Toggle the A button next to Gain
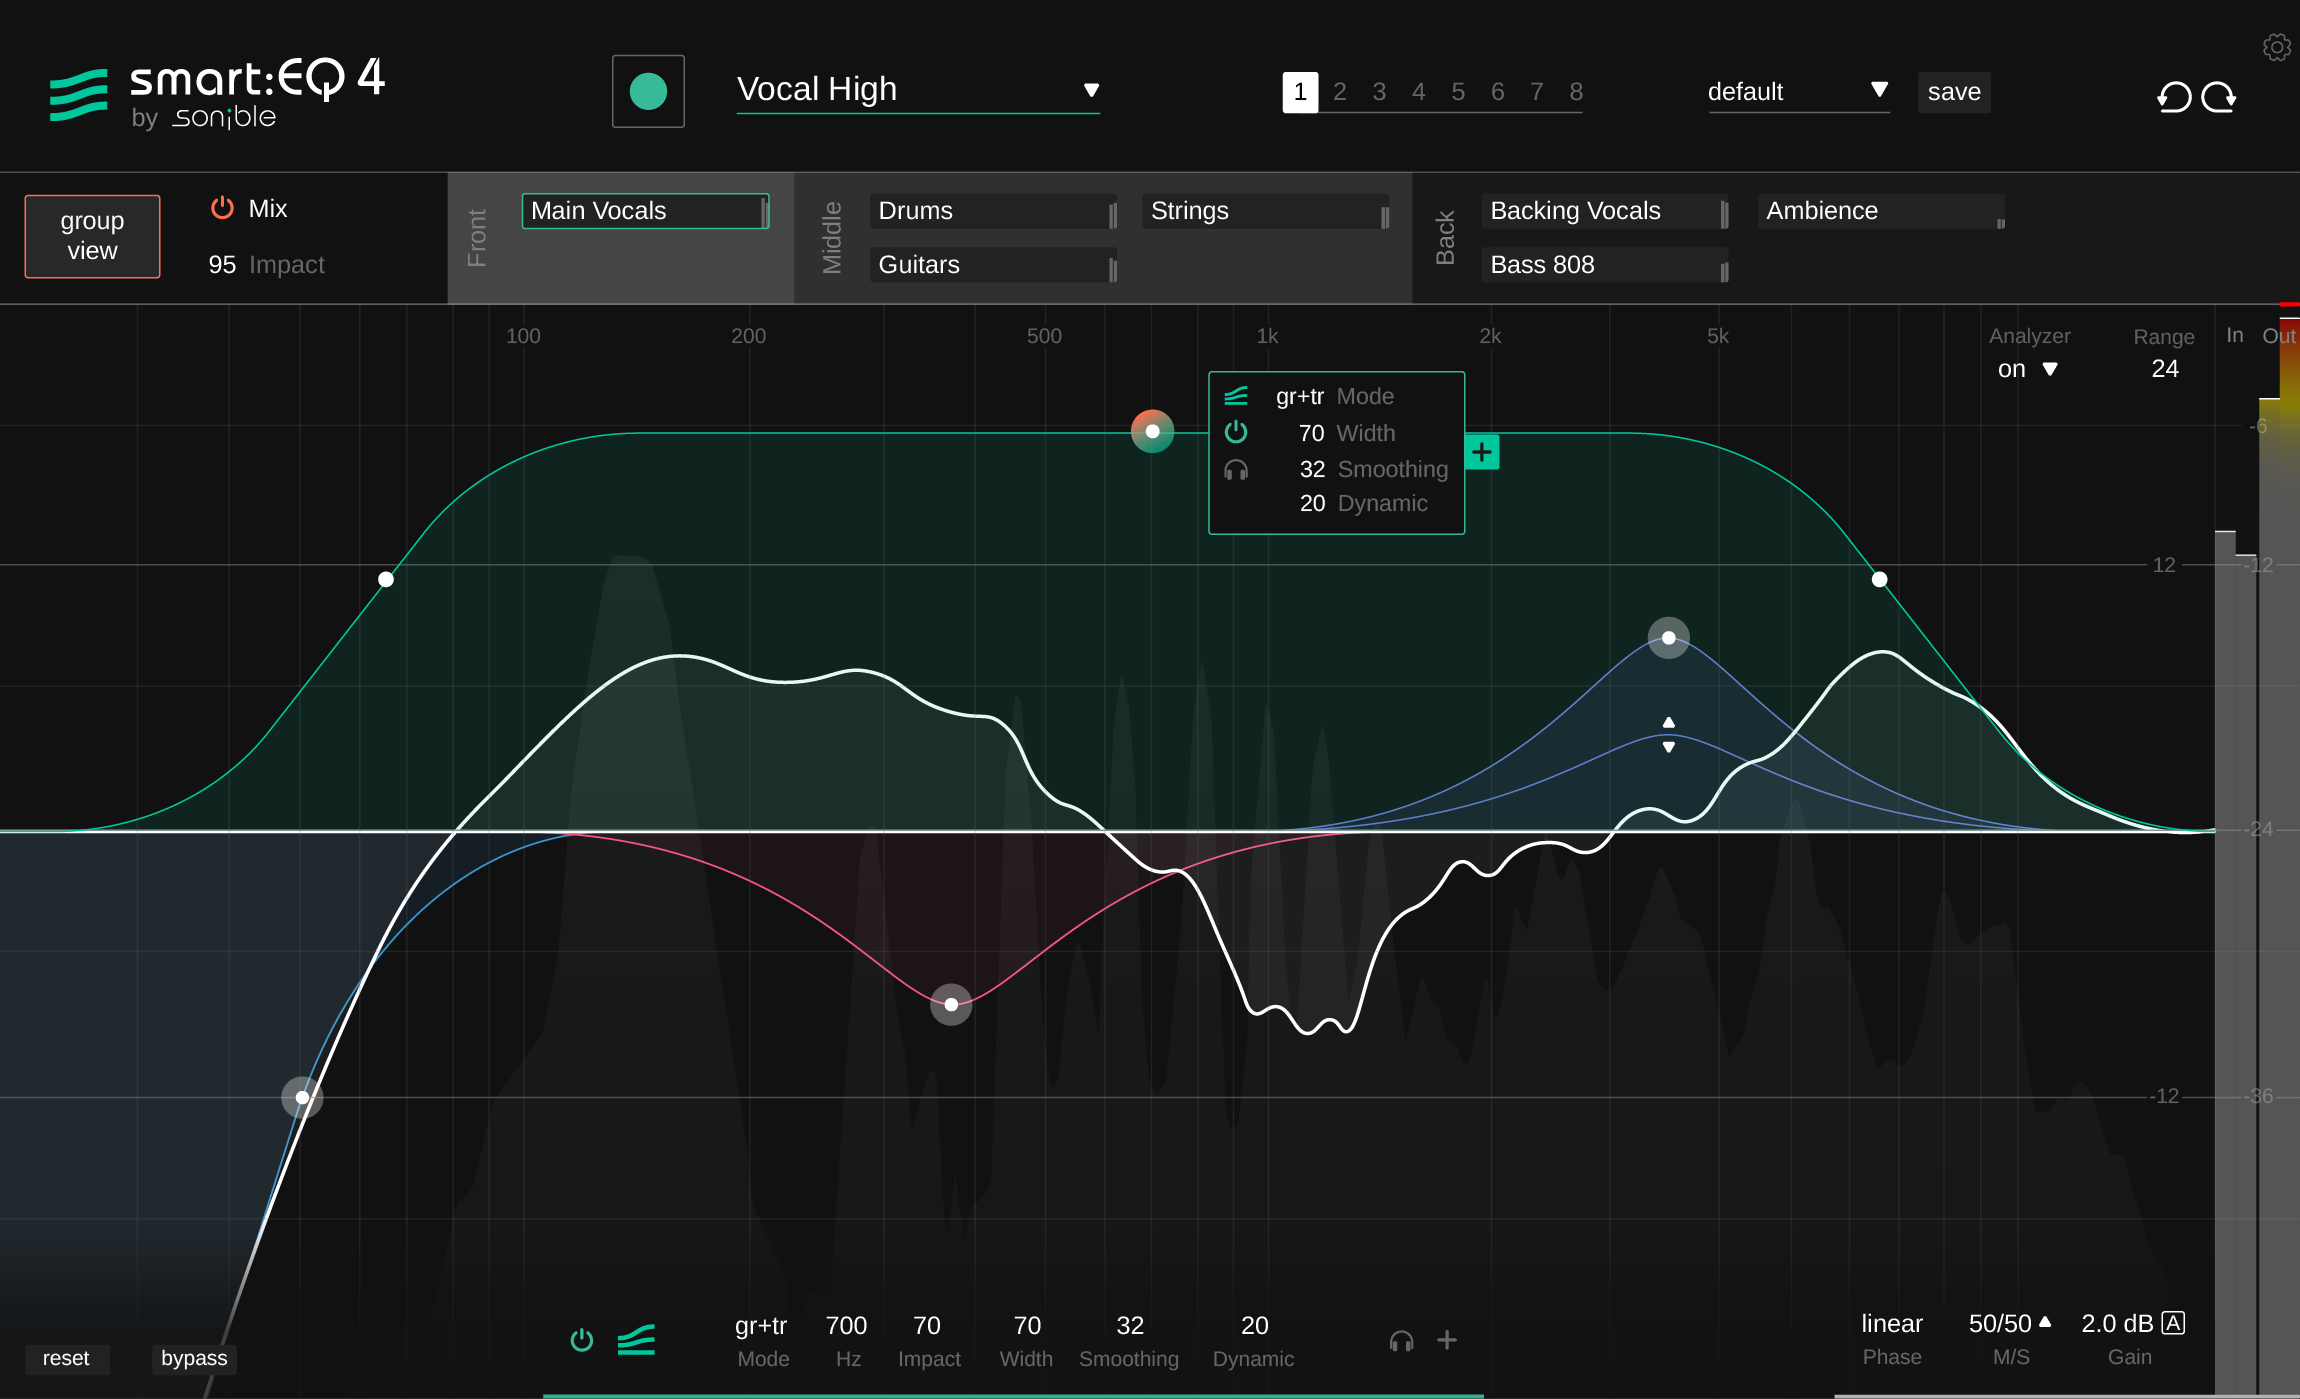Viewport: 2300px width, 1399px height. coord(2173,1323)
